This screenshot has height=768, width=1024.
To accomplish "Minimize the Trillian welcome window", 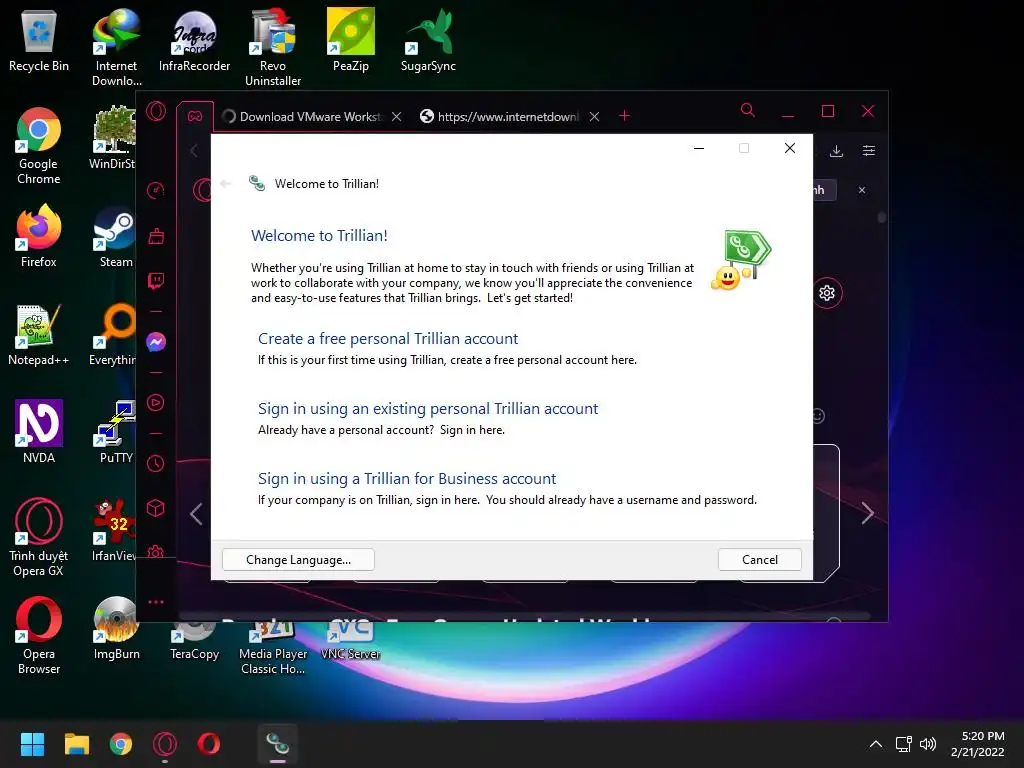I will click(x=699, y=148).
